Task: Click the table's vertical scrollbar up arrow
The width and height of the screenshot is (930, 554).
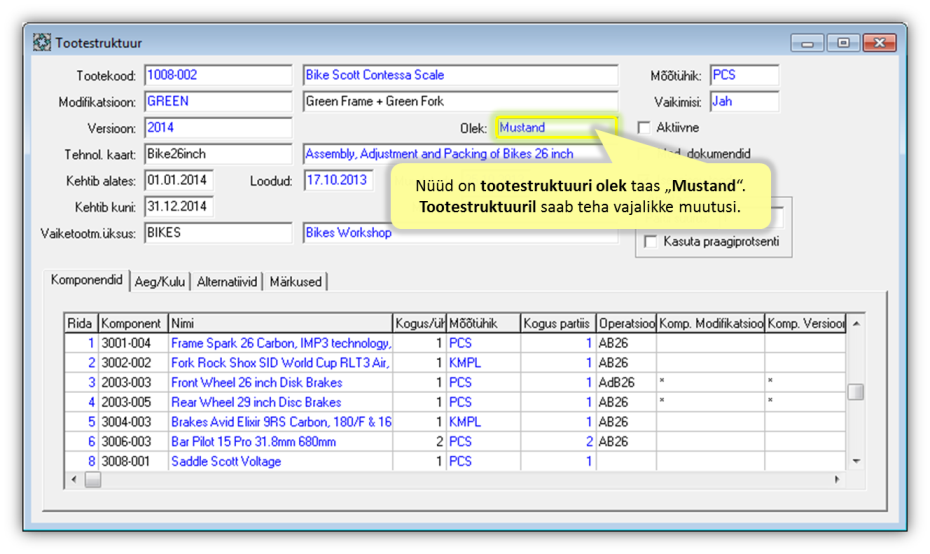Action: (x=856, y=323)
